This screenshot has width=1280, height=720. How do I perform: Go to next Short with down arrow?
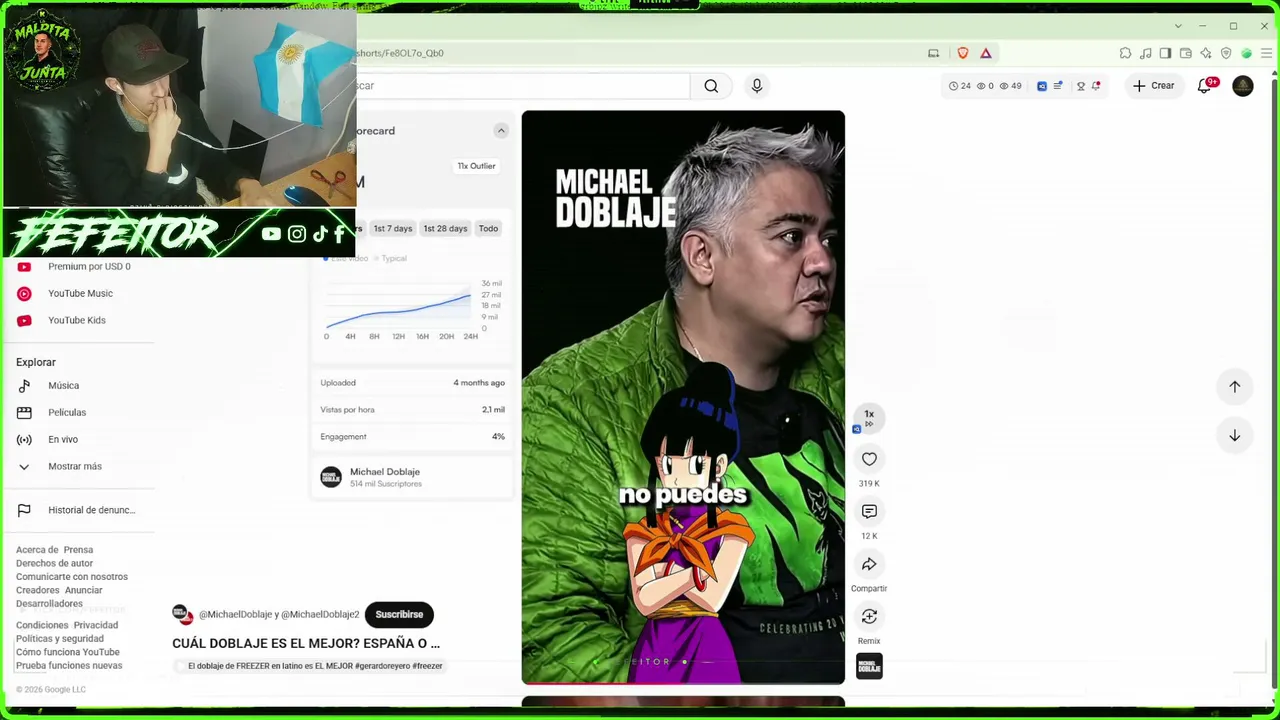coord(1235,435)
